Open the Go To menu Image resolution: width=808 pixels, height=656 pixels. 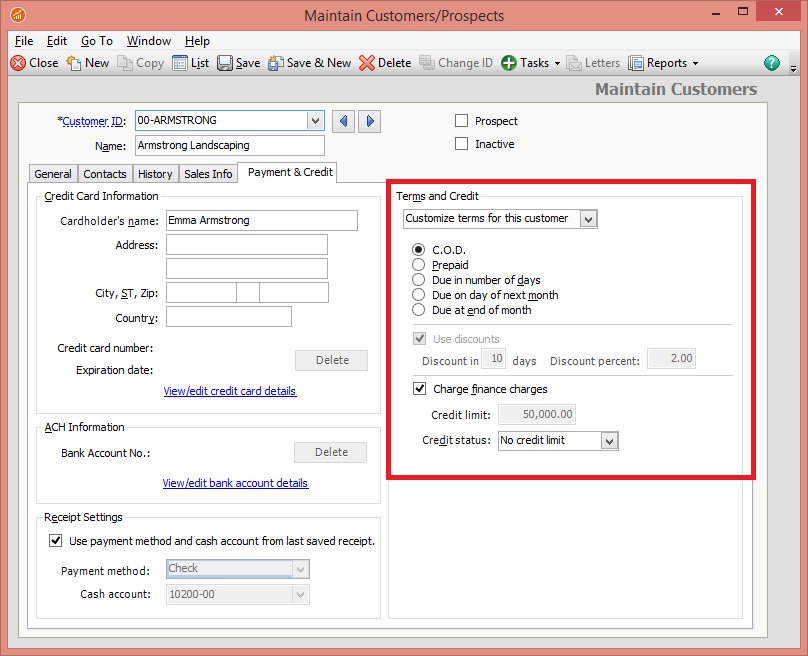[x=96, y=41]
